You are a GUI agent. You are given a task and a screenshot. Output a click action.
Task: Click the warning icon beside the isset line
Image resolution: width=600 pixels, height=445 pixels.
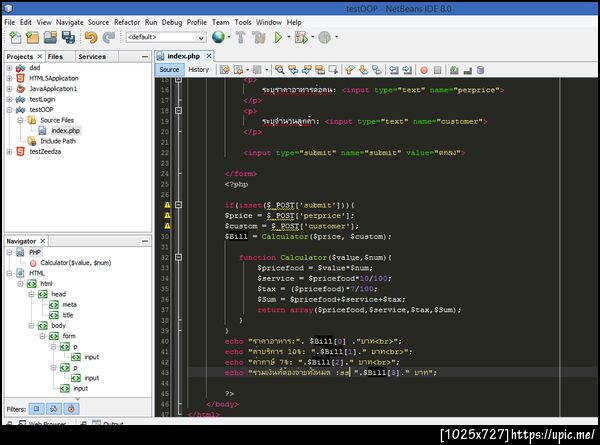click(167, 205)
